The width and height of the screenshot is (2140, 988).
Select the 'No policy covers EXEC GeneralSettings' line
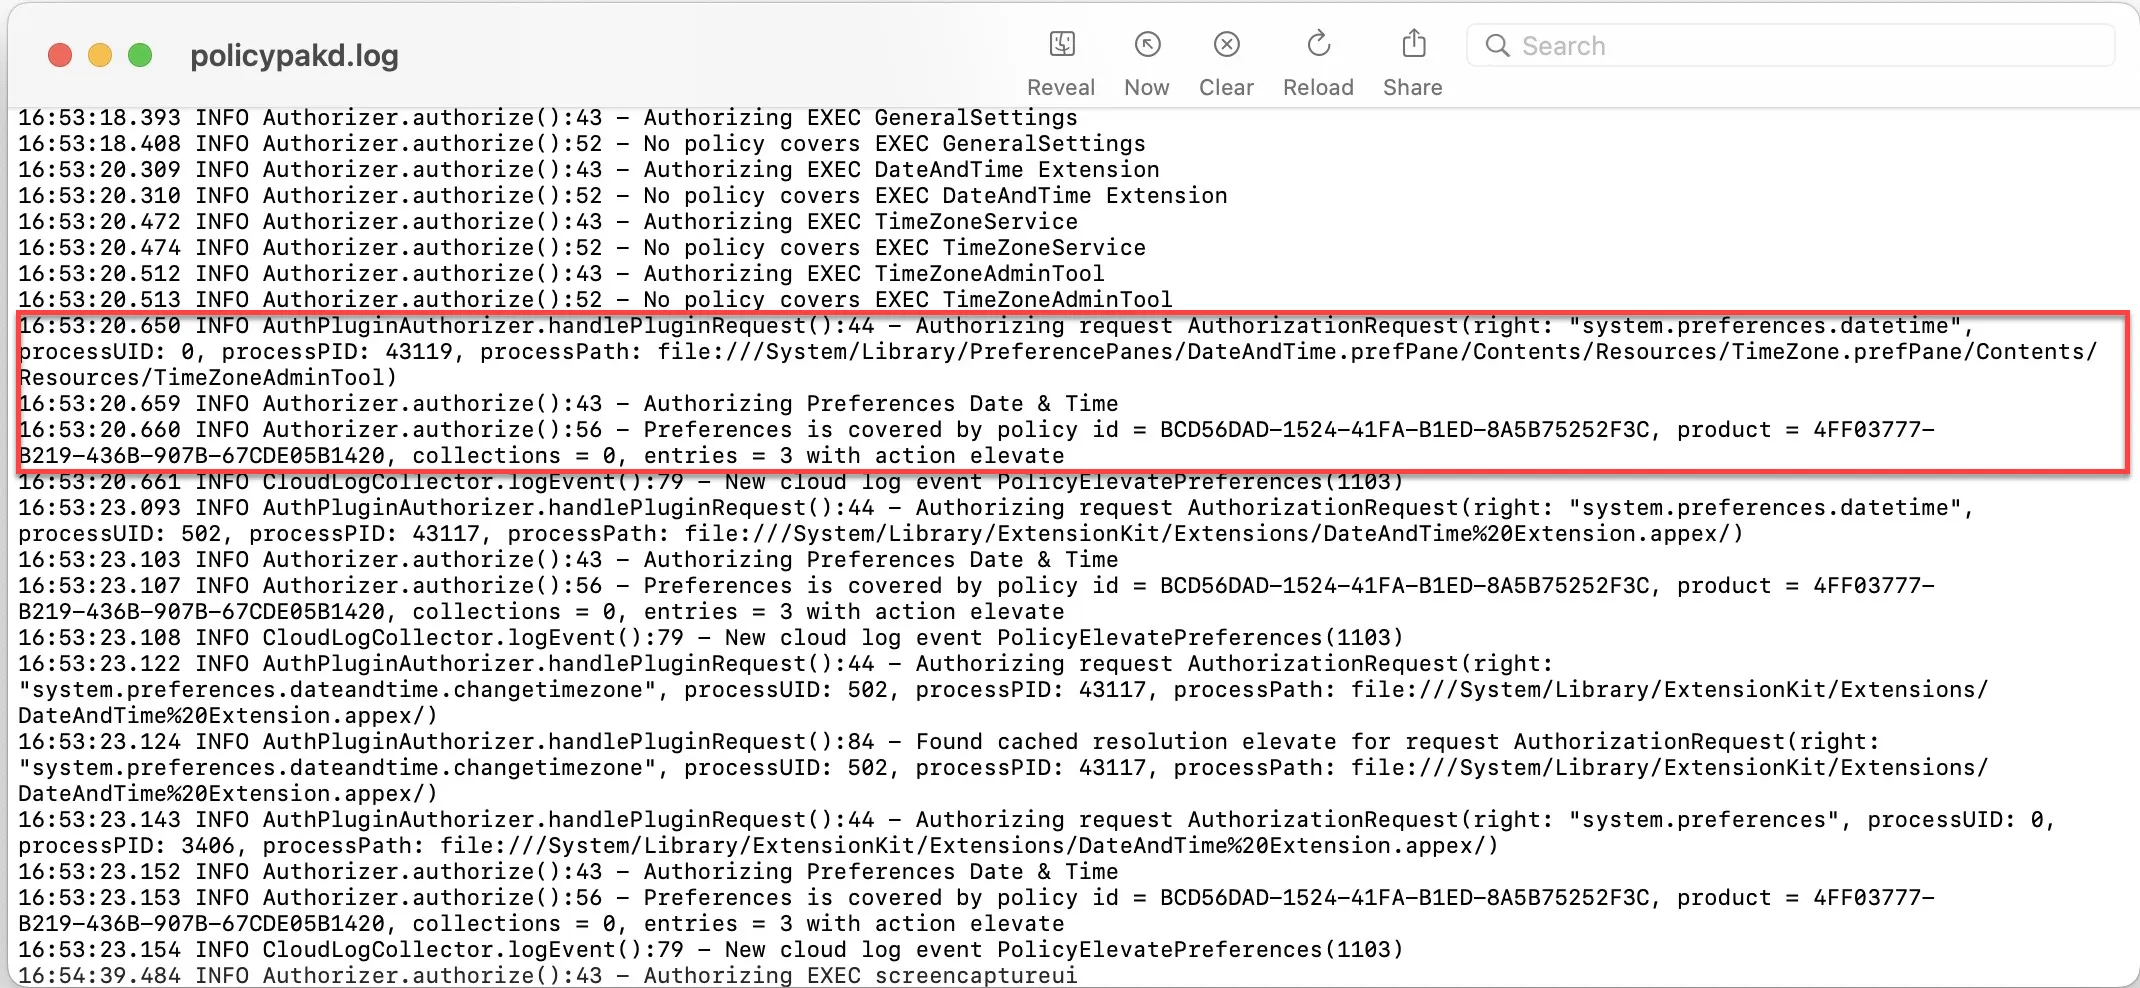click(581, 144)
